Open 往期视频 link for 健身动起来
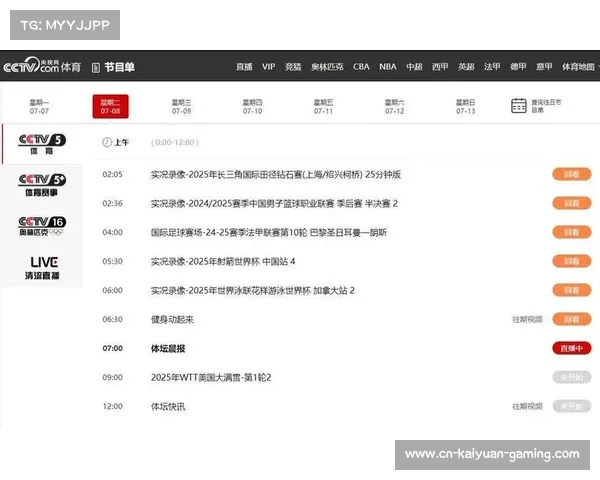This screenshot has height=480, width=600. click(527, 319)
